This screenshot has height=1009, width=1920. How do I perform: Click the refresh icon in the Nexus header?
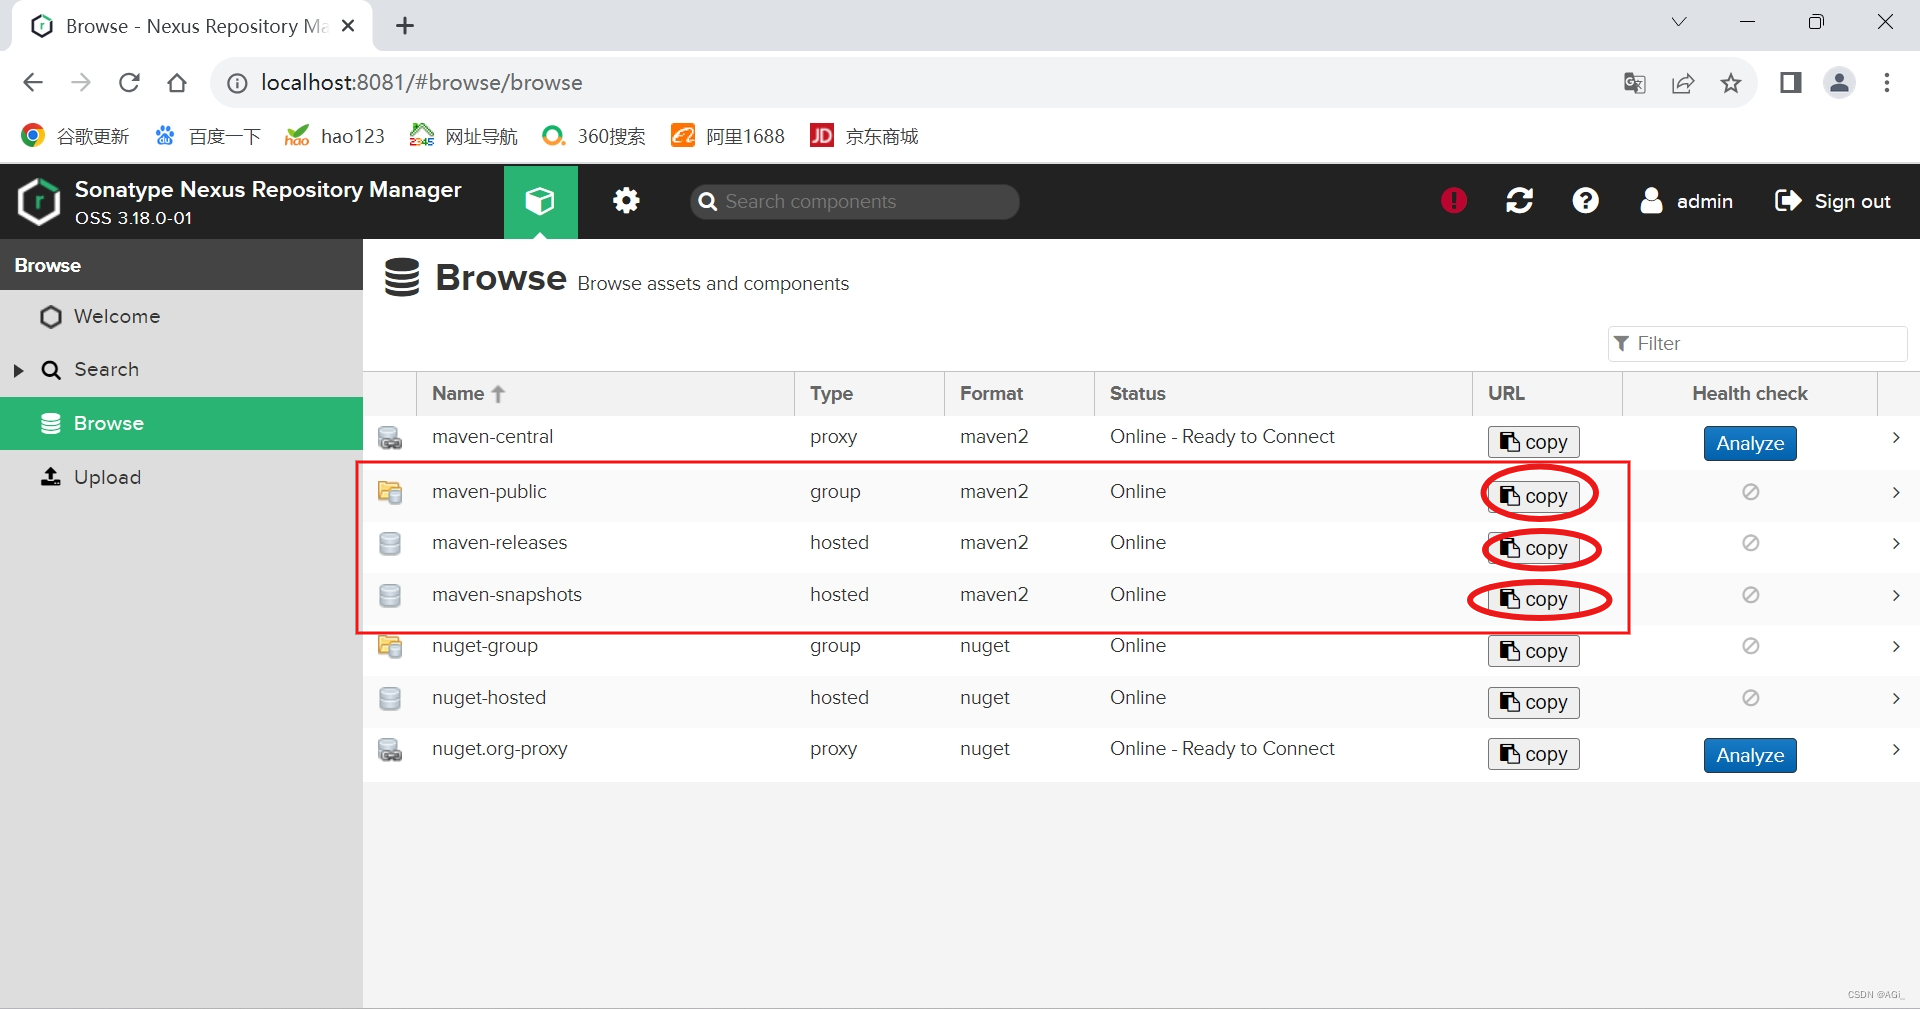[x=1520, y=201]
